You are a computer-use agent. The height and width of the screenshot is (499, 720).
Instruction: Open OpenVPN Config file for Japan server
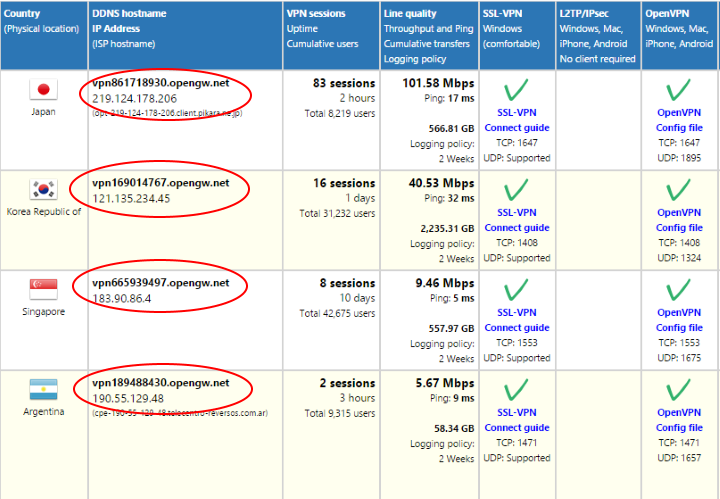click(x=679, y=128)
